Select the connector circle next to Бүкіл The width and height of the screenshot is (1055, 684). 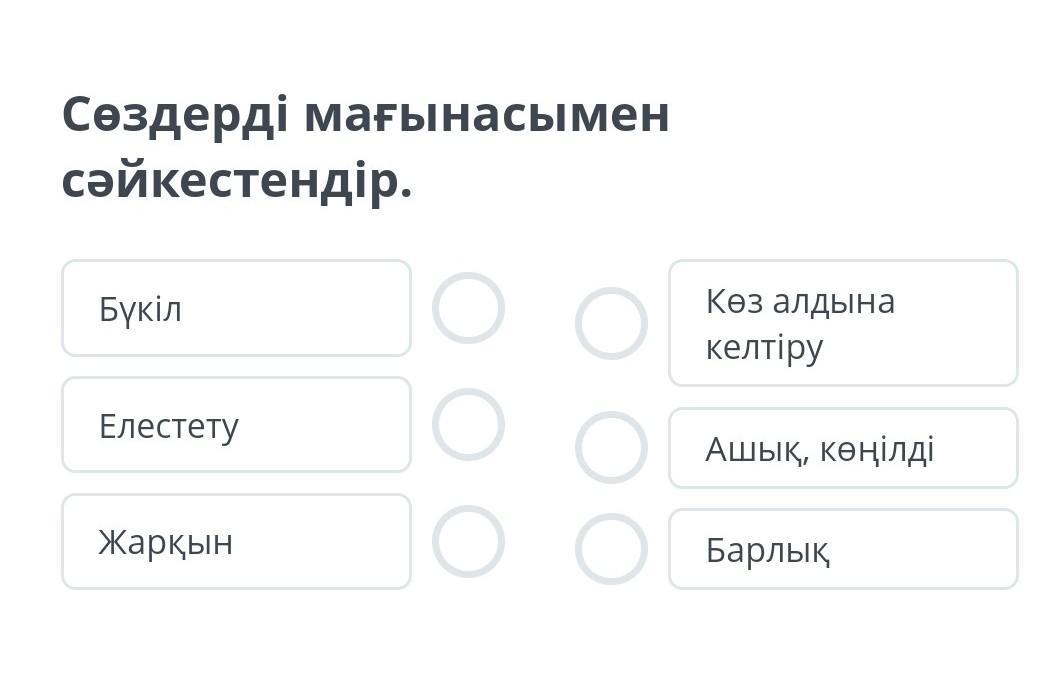(x=468, y=308)
